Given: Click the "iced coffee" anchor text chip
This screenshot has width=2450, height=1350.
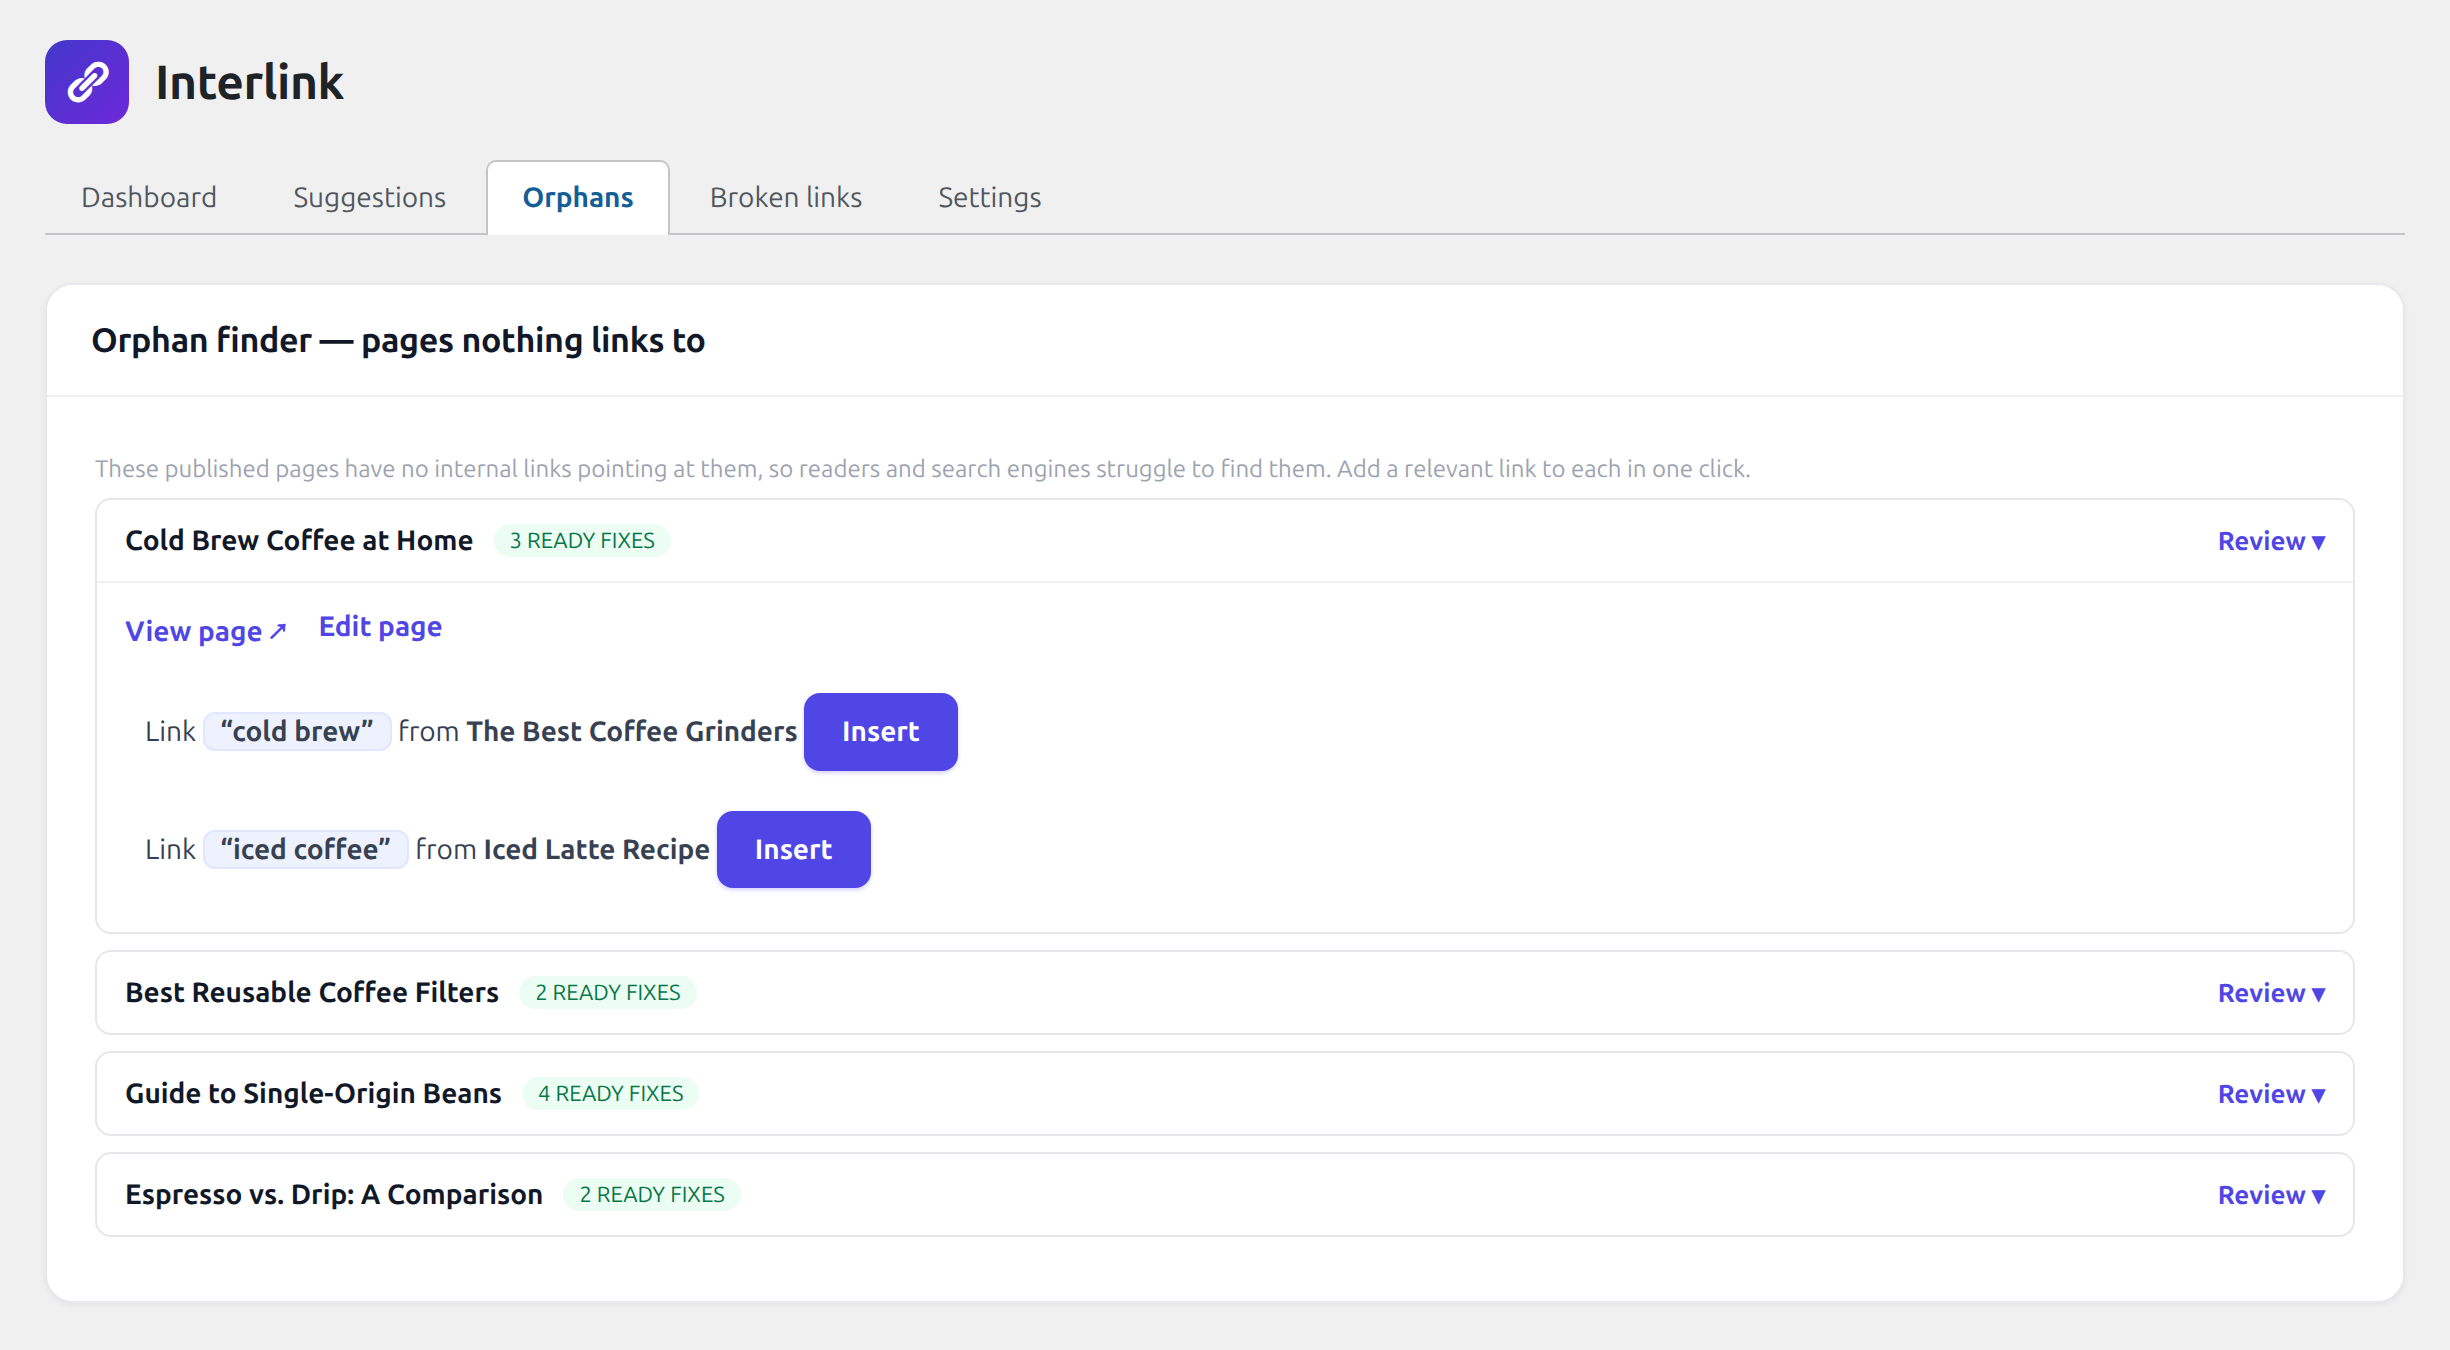Looking at the screenshot, I should tap(306, 850).
